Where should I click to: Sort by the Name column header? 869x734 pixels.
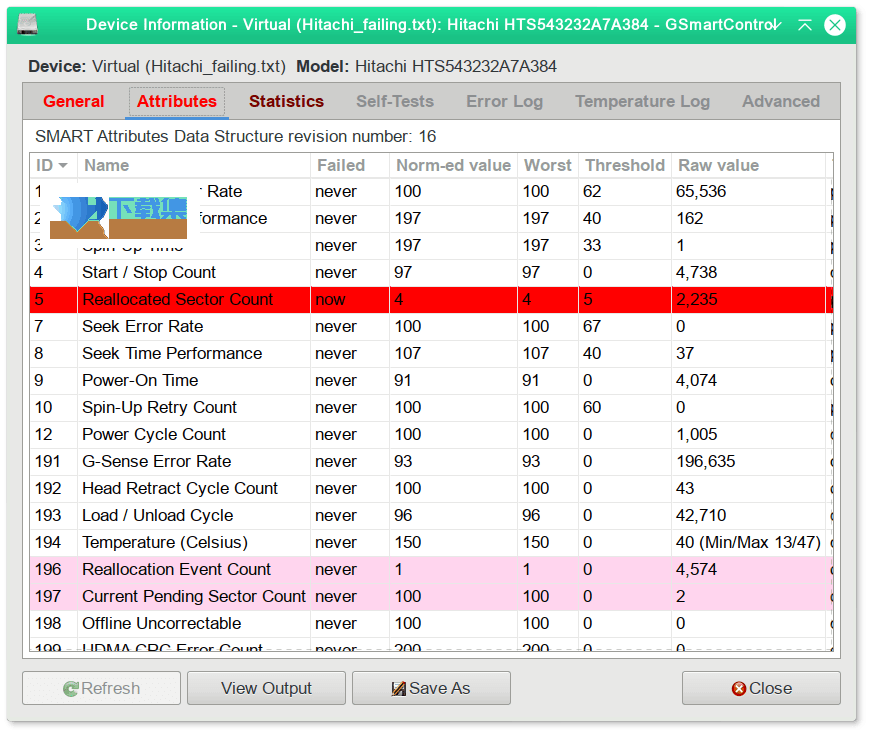[194, 166]
